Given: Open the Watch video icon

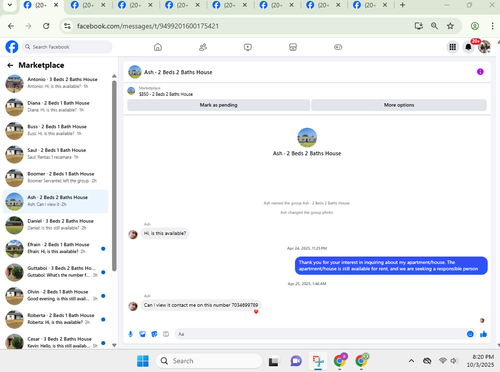Looking at the screenshot, I should (x=248, y=47).
